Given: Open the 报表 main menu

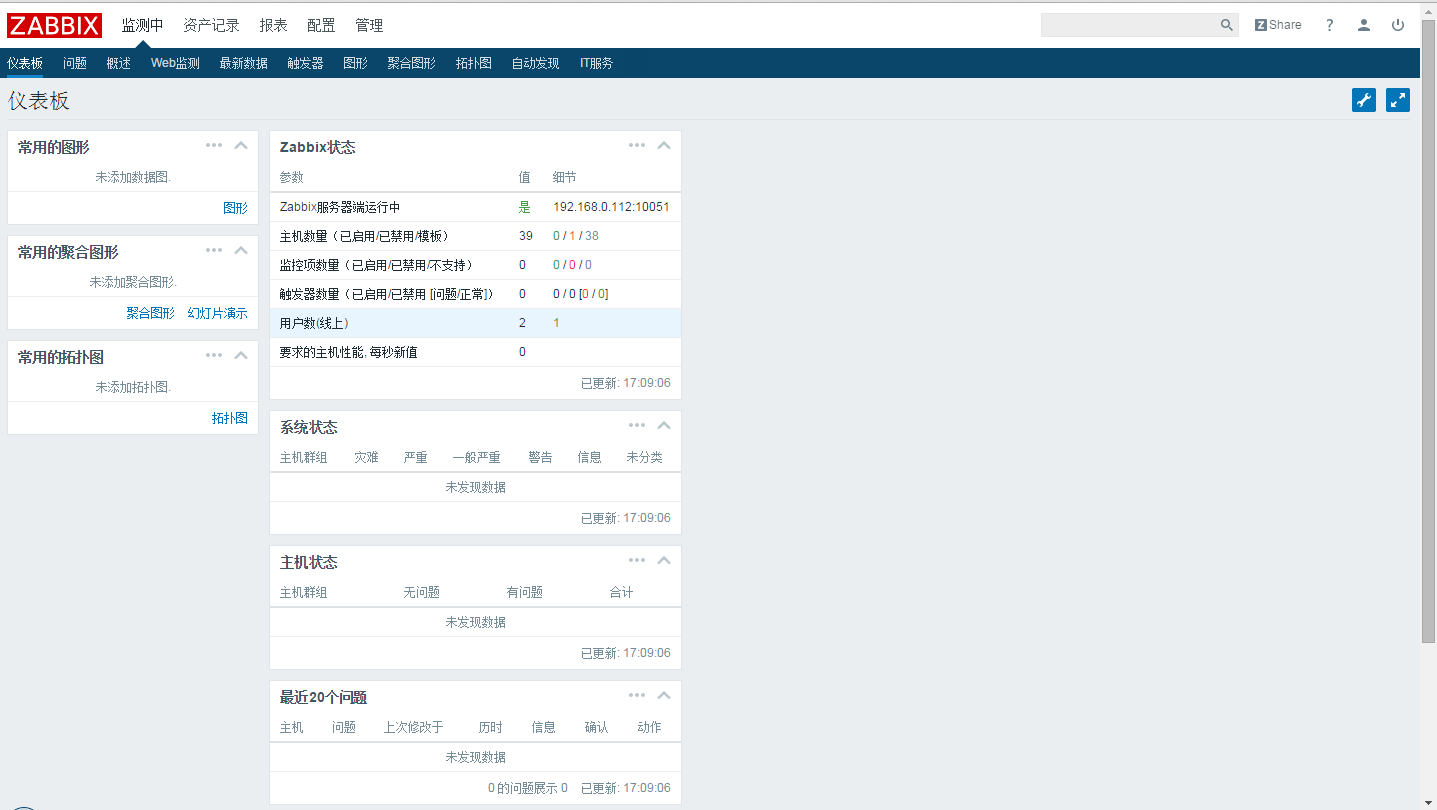Looking at the screenshot, I should 273,25.
